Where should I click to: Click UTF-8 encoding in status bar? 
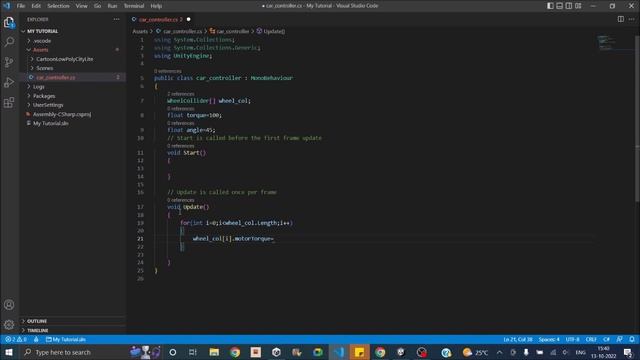(572, 340)
